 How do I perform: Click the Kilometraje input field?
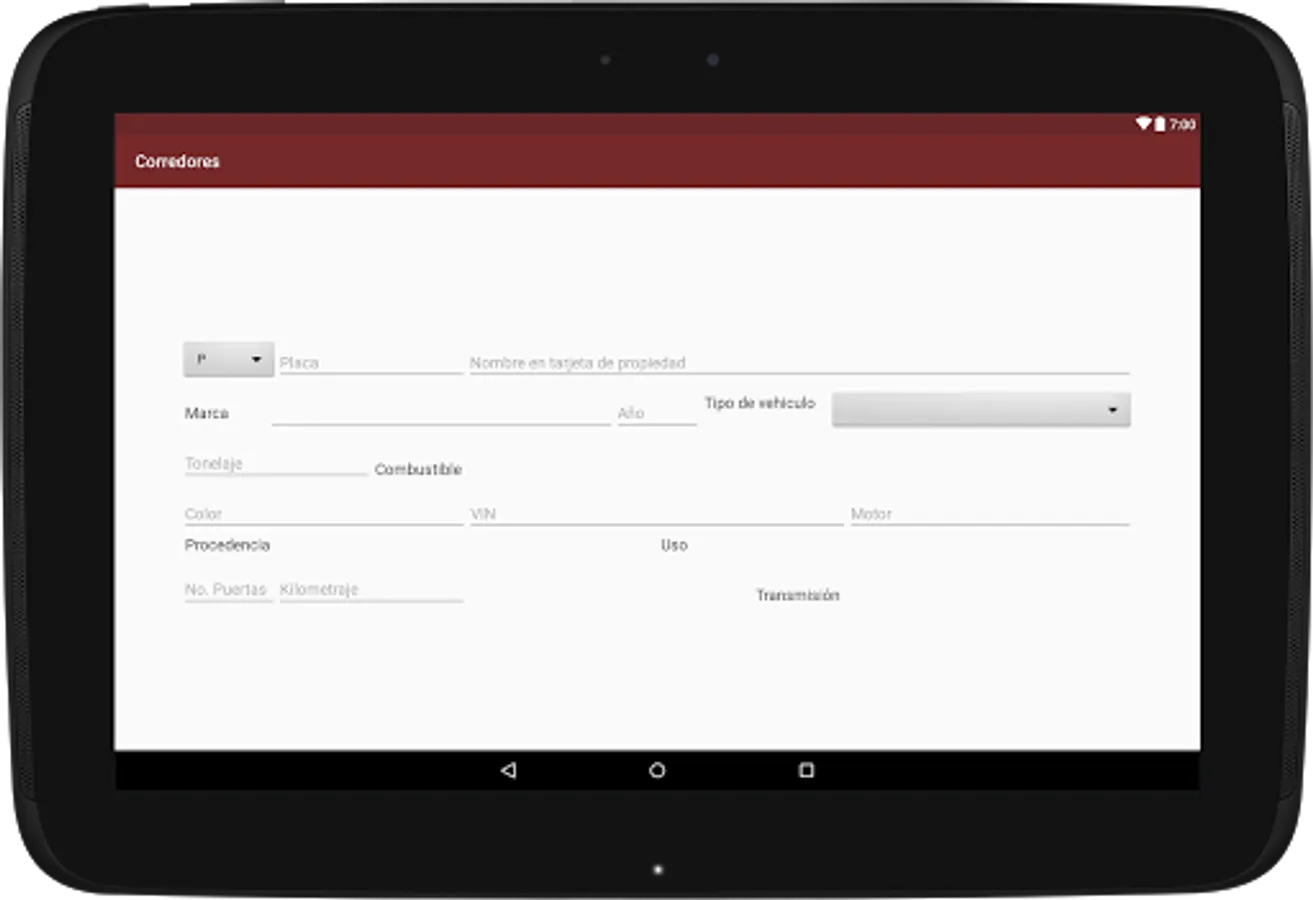pos(371,589)
